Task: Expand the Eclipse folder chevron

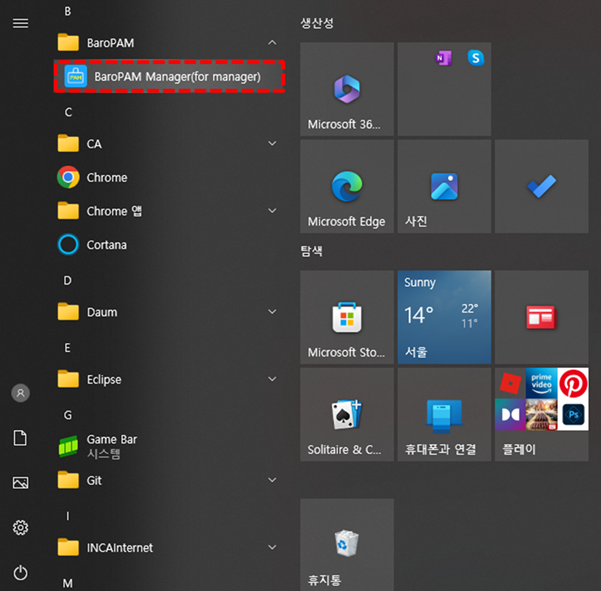Action: 272,379
